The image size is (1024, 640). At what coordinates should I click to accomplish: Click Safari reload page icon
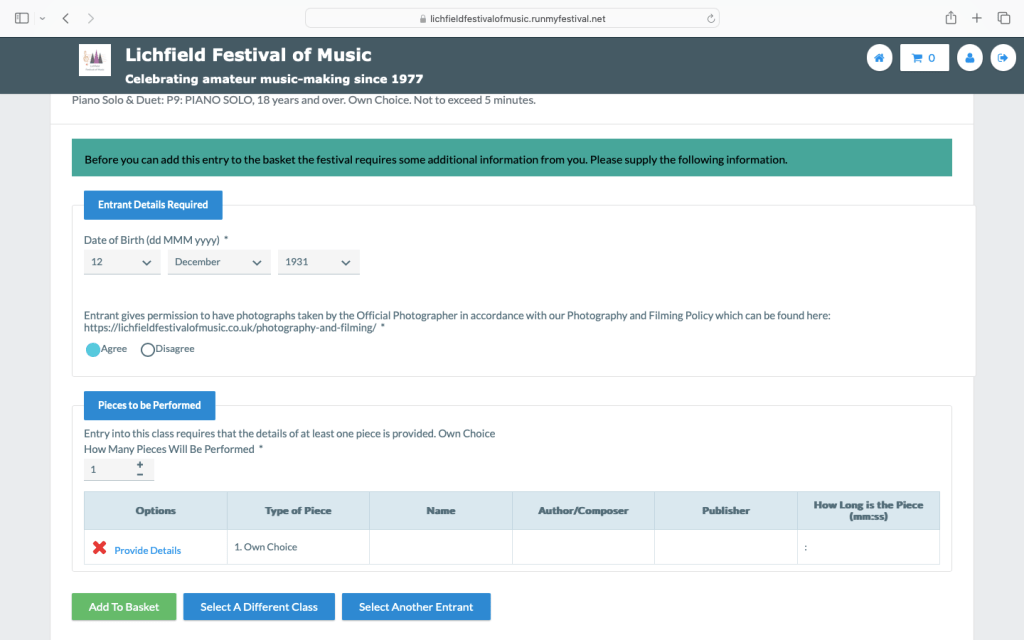coord(711,18)
